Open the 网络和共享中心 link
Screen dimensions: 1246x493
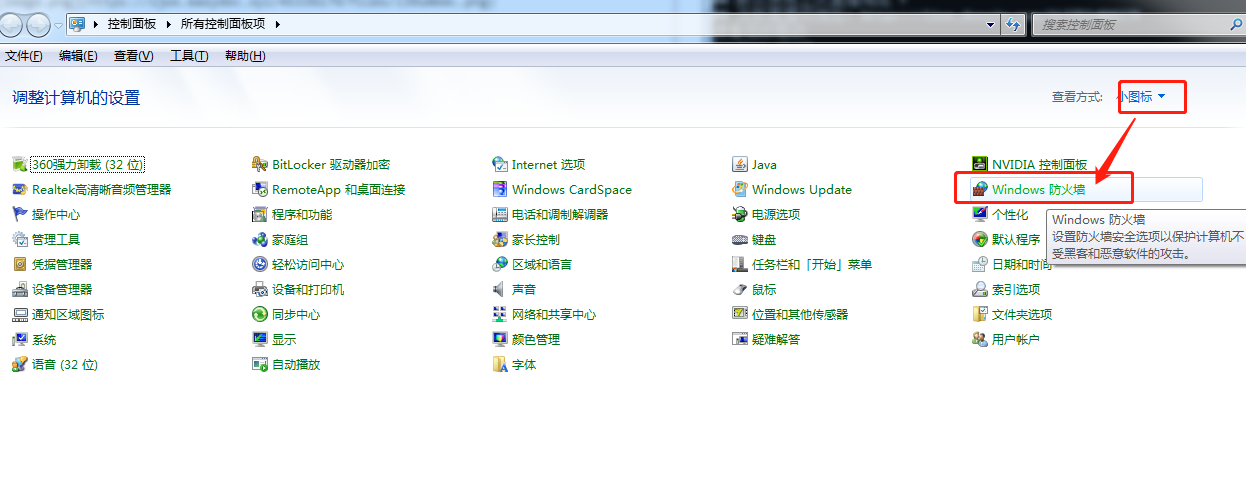coord(554,314)
